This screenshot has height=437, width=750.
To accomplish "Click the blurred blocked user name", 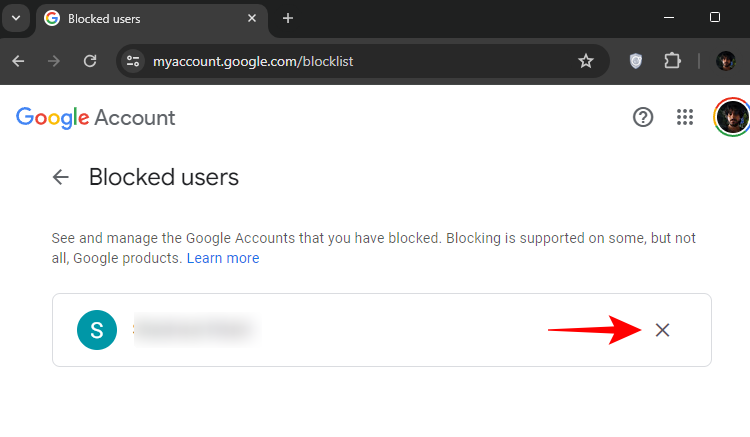I will coord(197,329).
